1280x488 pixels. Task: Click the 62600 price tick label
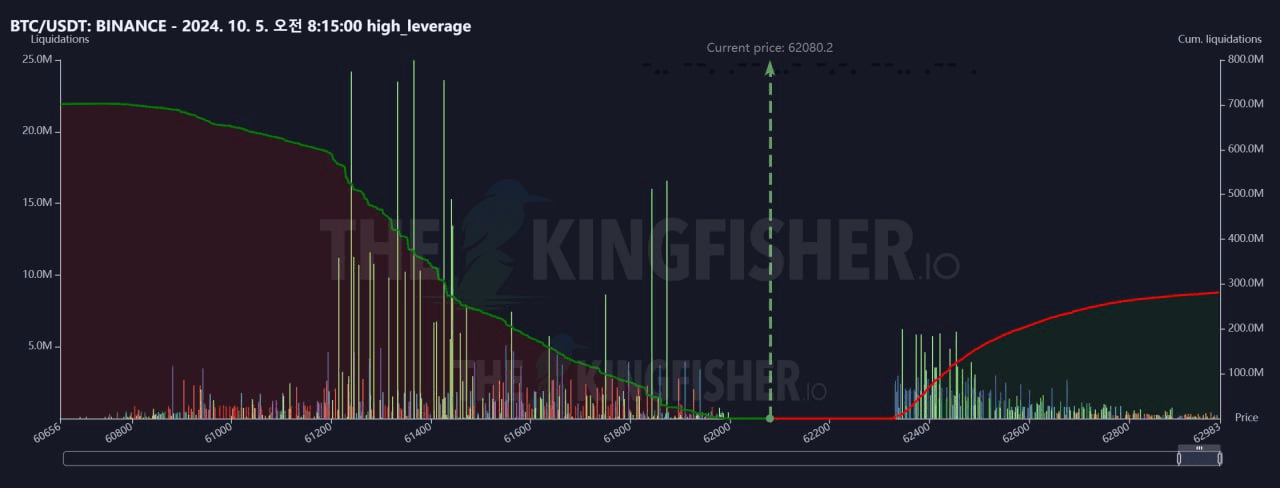tap(1016, 433)
